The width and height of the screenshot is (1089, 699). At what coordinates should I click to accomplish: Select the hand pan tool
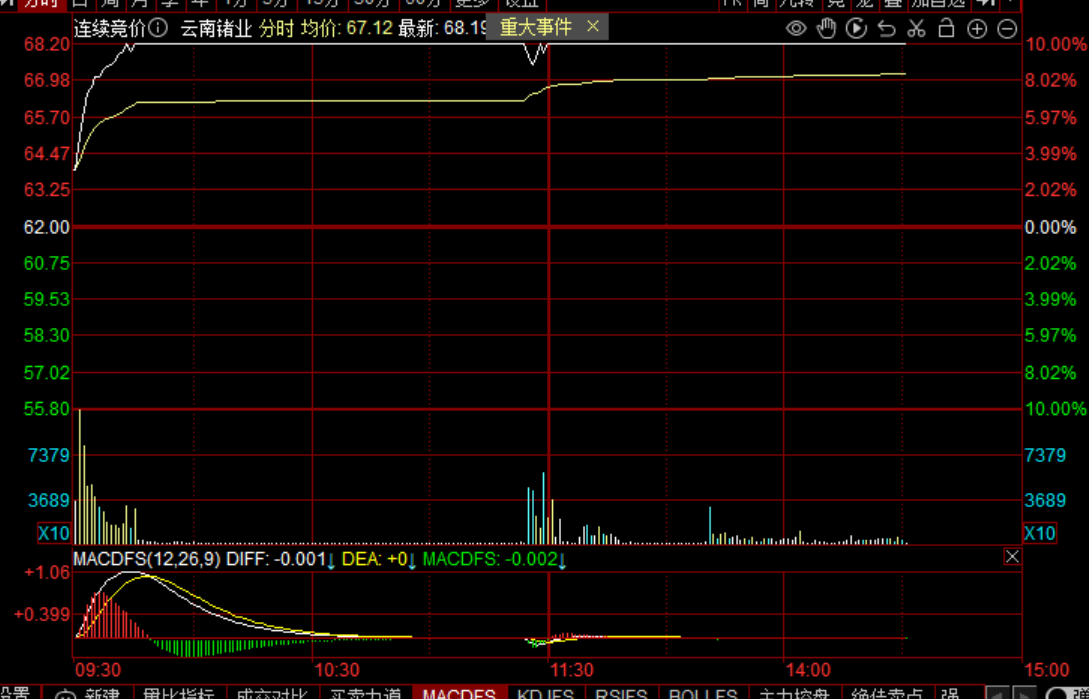point(826,28)
